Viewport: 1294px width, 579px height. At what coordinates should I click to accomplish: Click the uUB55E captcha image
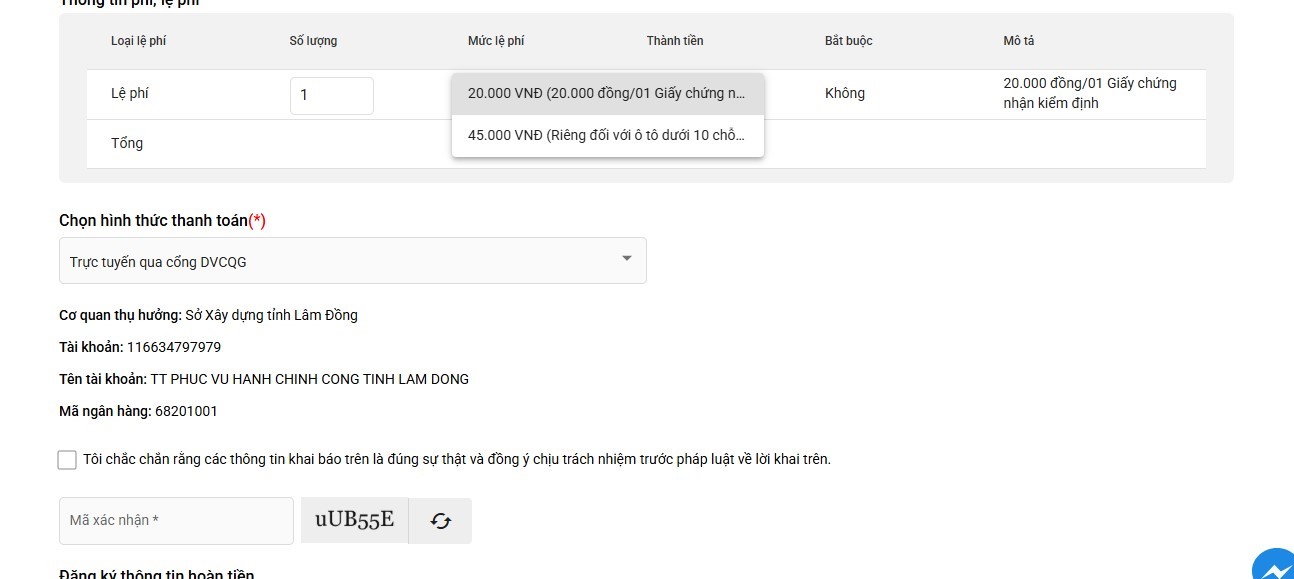coord(354,520)
